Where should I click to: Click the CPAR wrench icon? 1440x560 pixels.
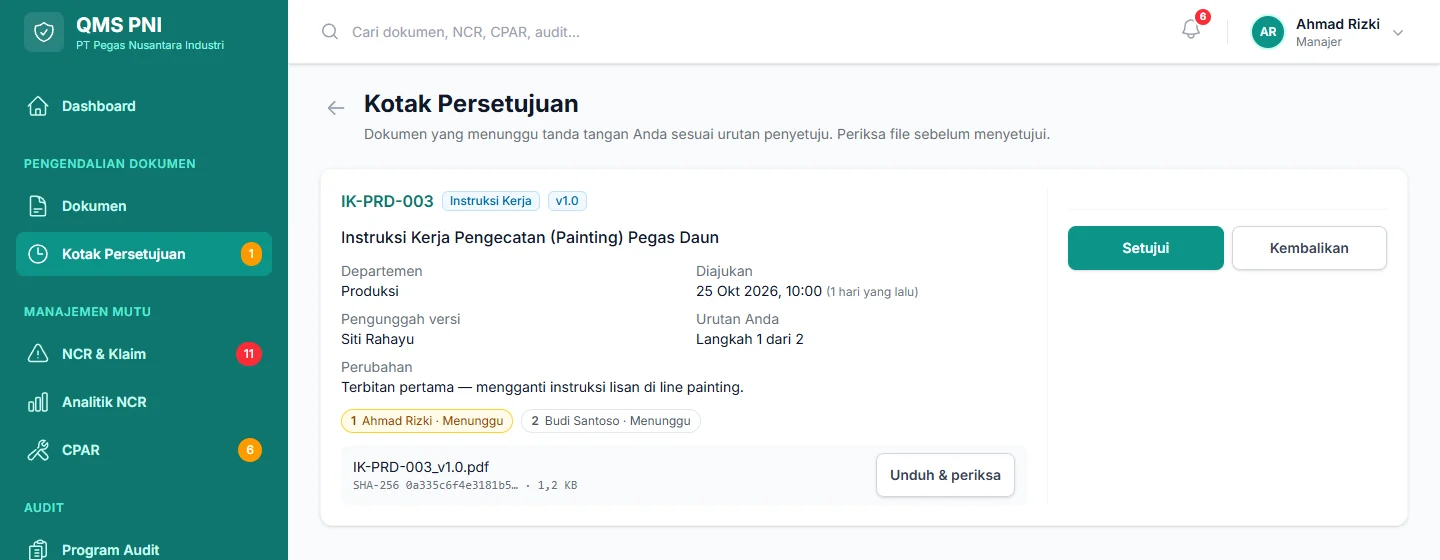(x=38, y=450)
